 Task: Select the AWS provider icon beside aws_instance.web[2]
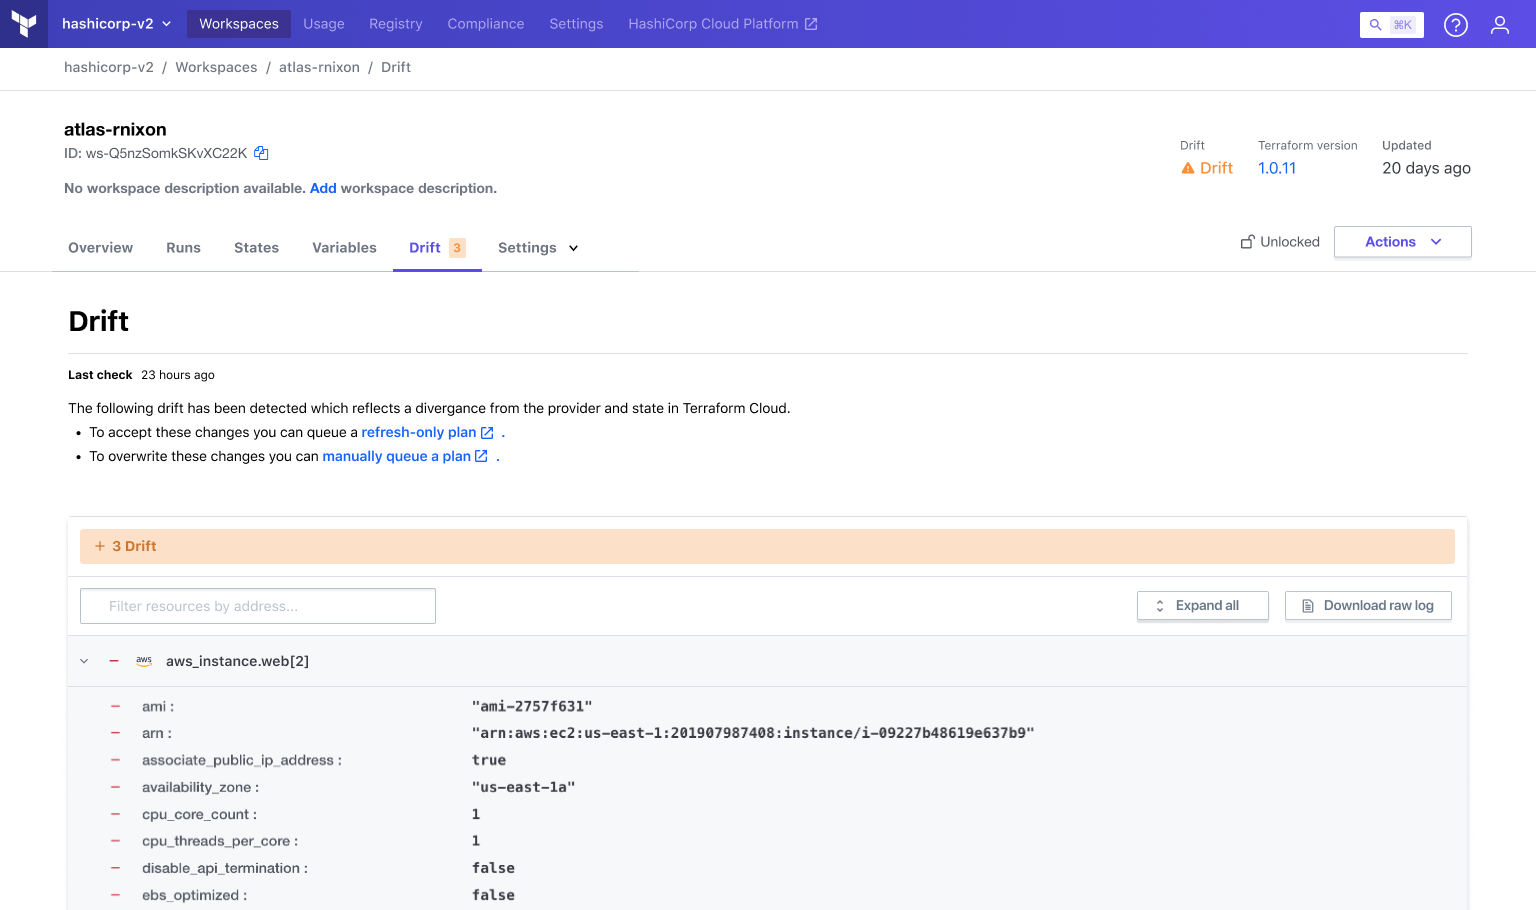[143, 660]
